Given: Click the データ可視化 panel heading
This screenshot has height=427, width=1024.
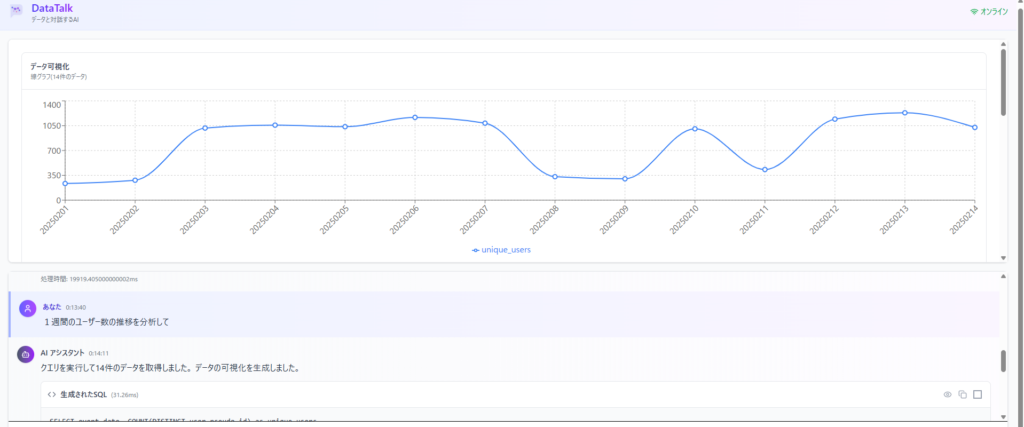Looking at the screenshot, I should [x=50, y=66].
